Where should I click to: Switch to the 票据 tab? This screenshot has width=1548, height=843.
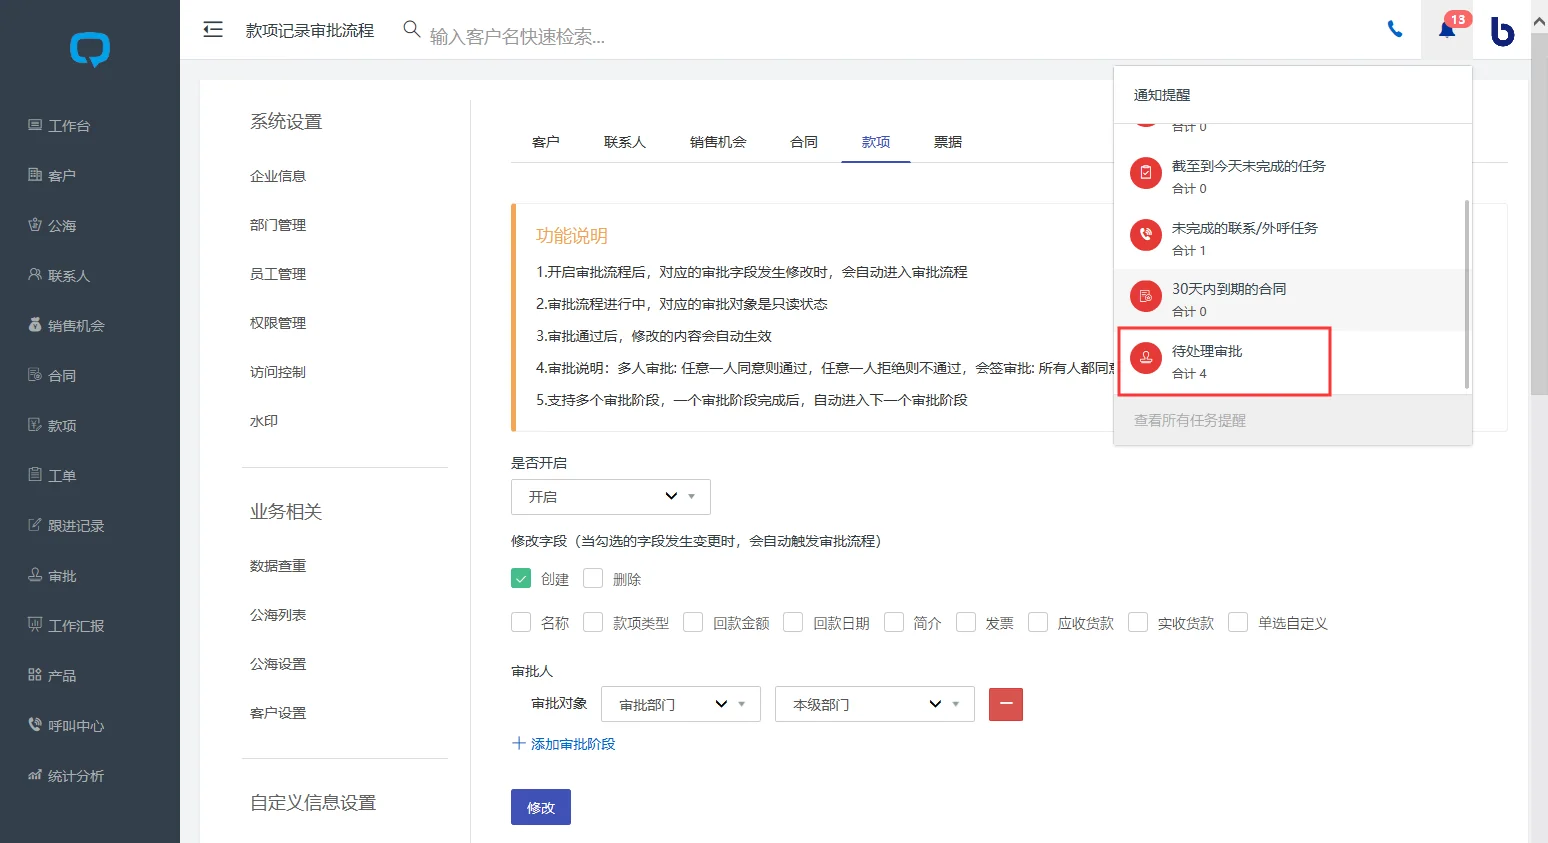coord(948,142)
